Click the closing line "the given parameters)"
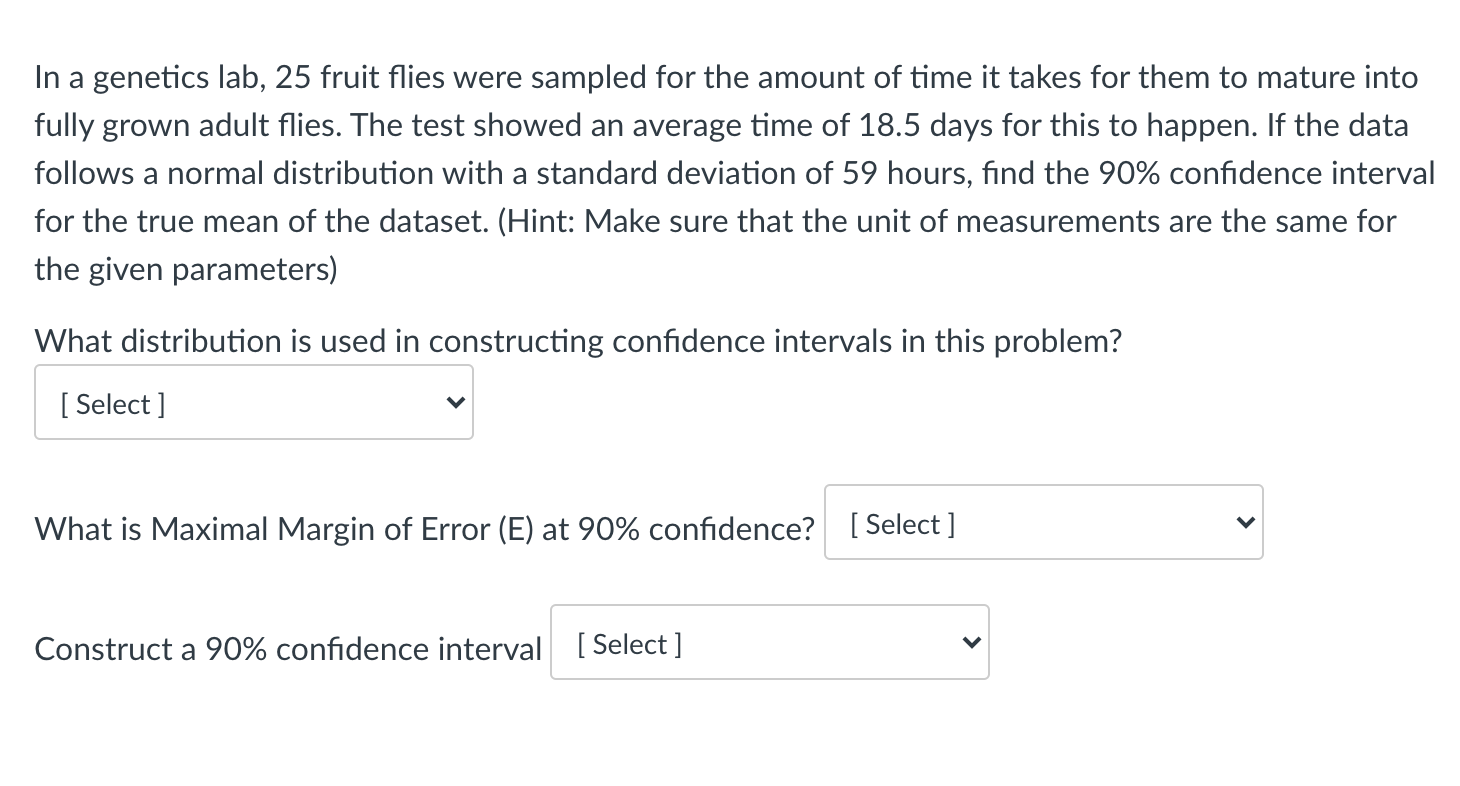Screen dimensions: 1460x786 pyautogui.click(x=186, y=270)
